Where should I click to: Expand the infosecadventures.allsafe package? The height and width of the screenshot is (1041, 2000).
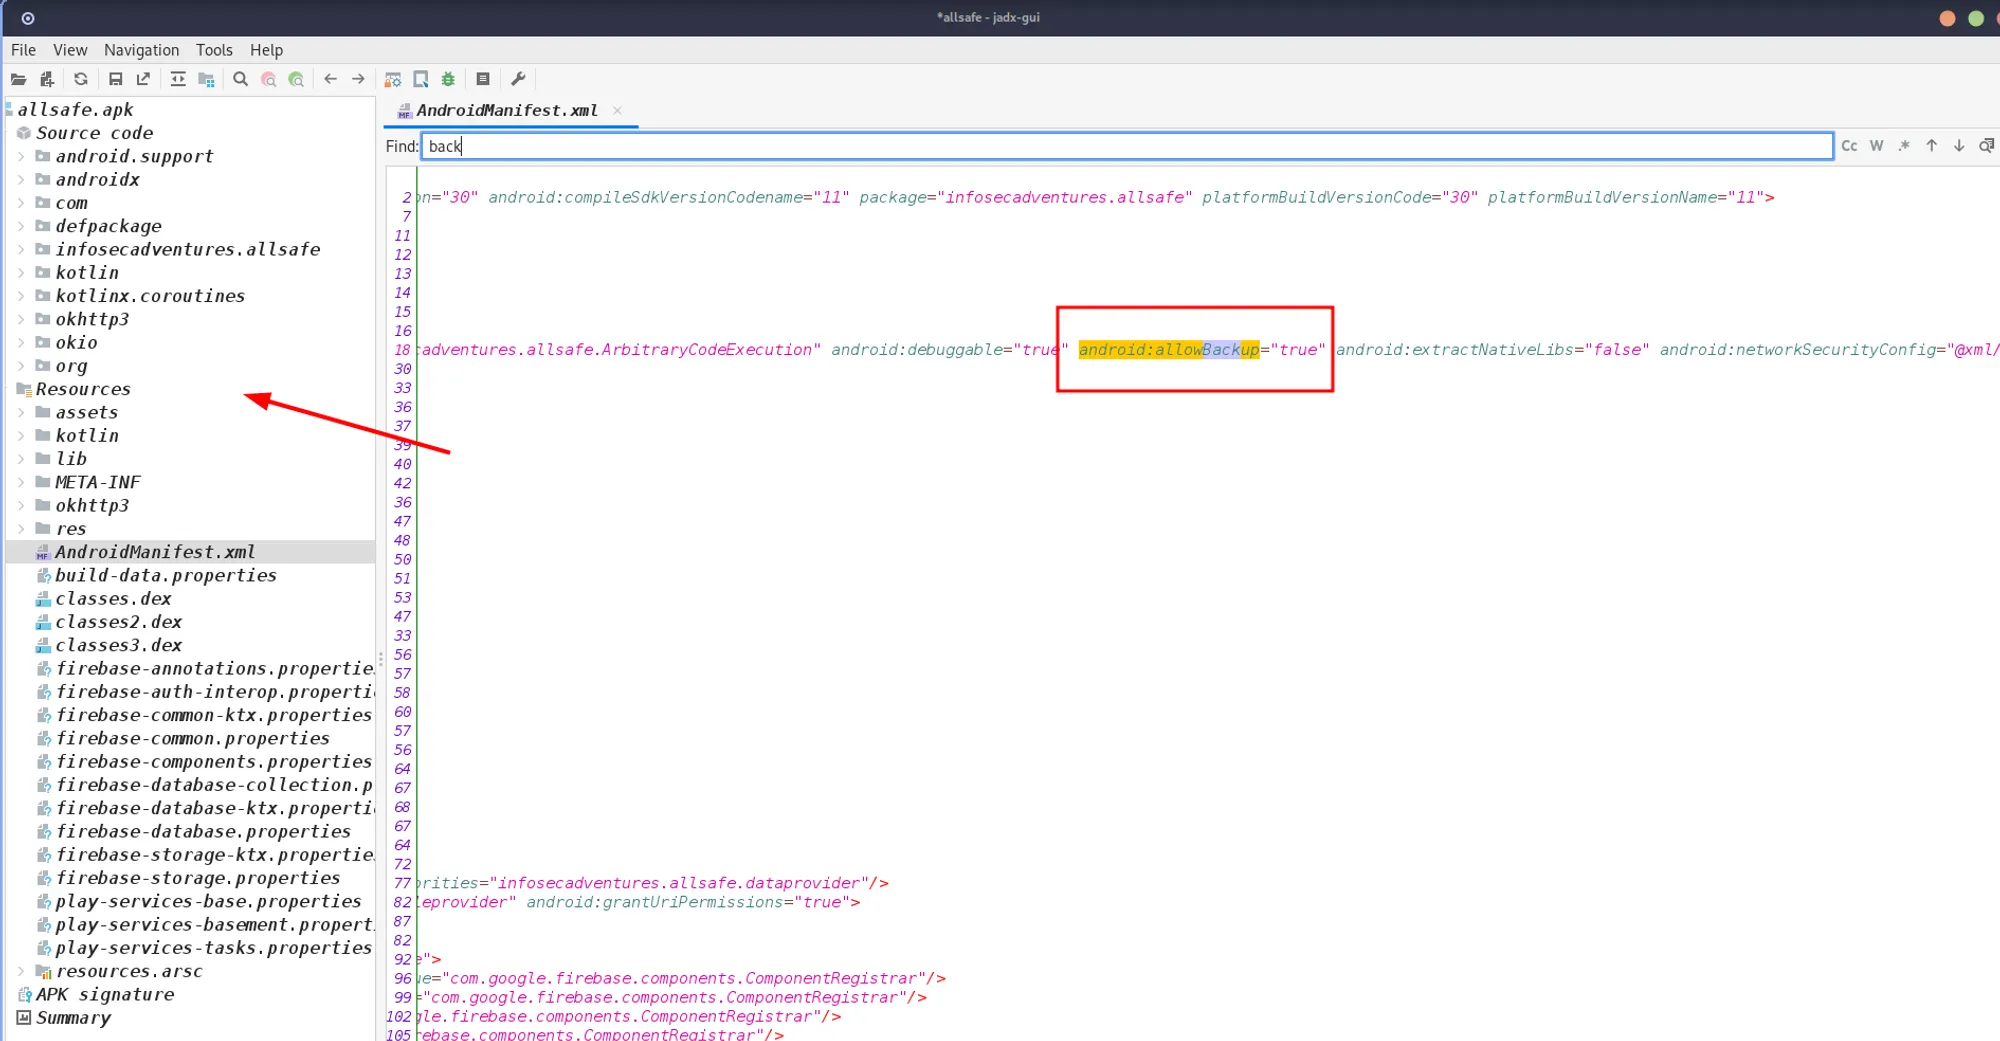[21, 250]
